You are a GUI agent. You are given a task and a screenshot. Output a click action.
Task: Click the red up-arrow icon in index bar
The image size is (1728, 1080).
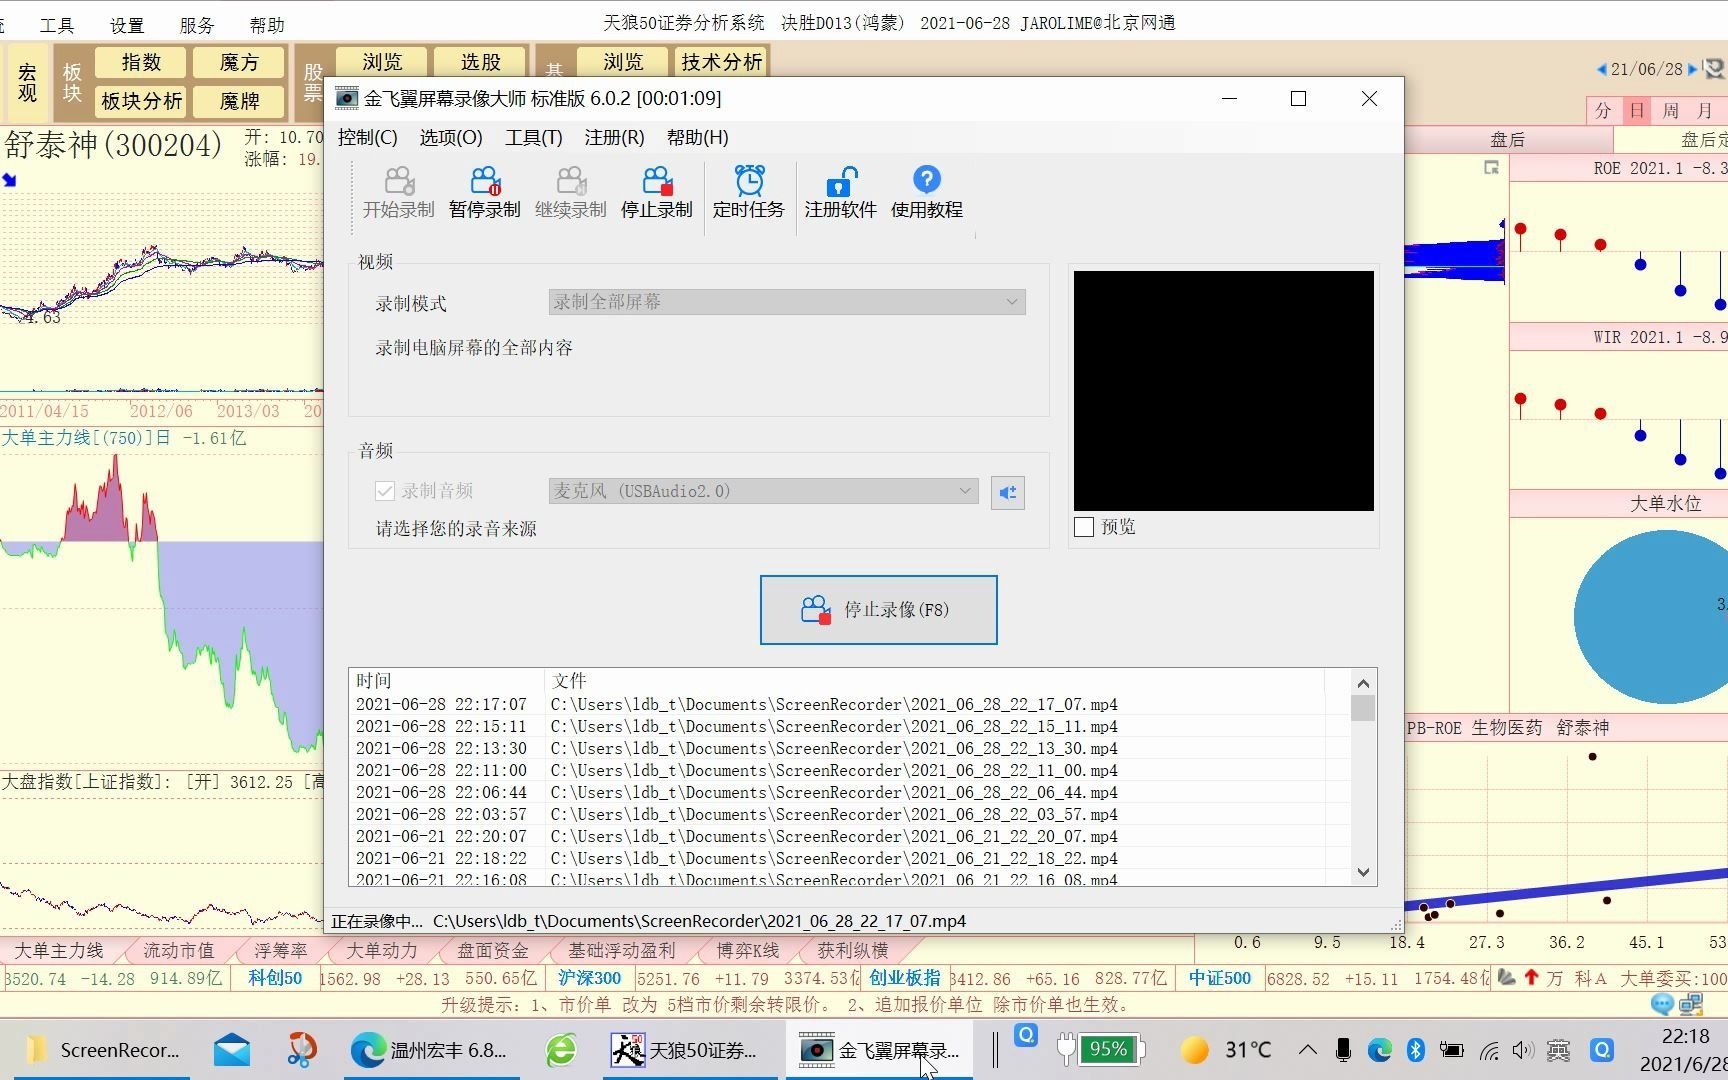point(1531,977)
